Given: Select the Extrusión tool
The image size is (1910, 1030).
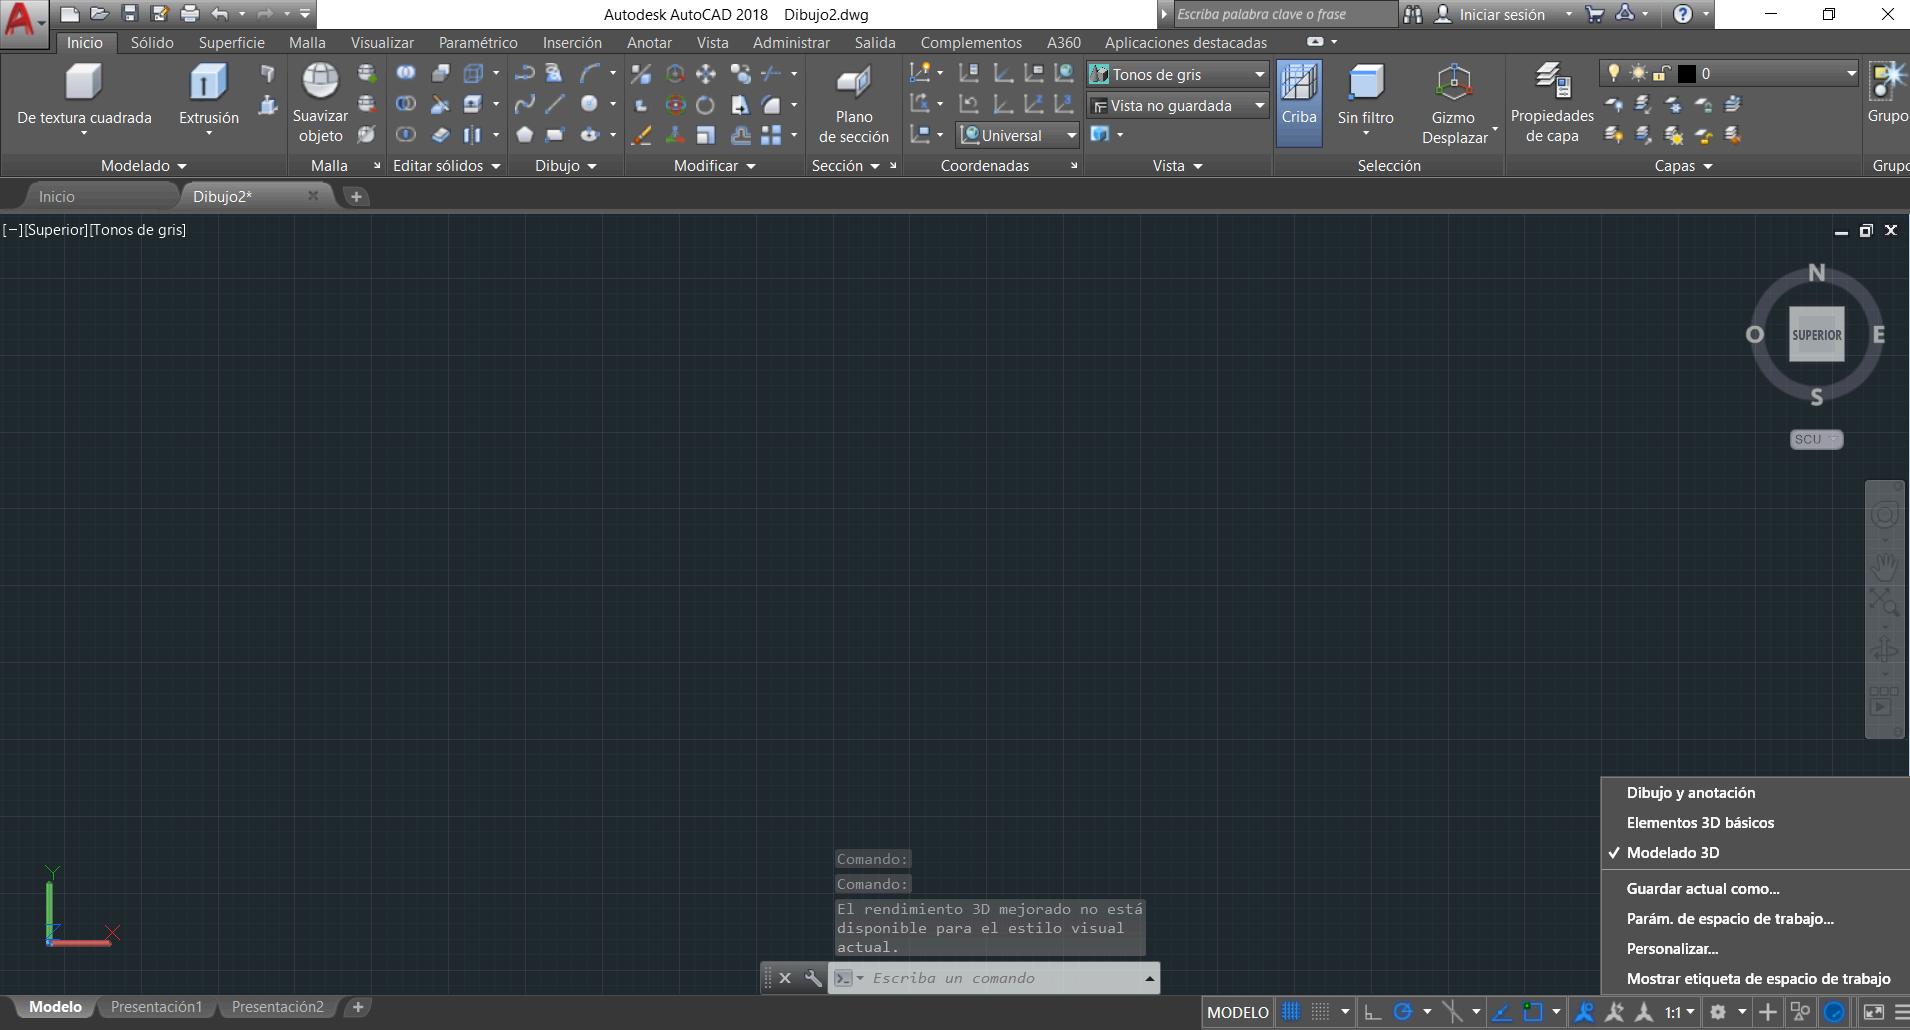Looking at the screenshot, I should pyautogui.click(x=208, y=95).
